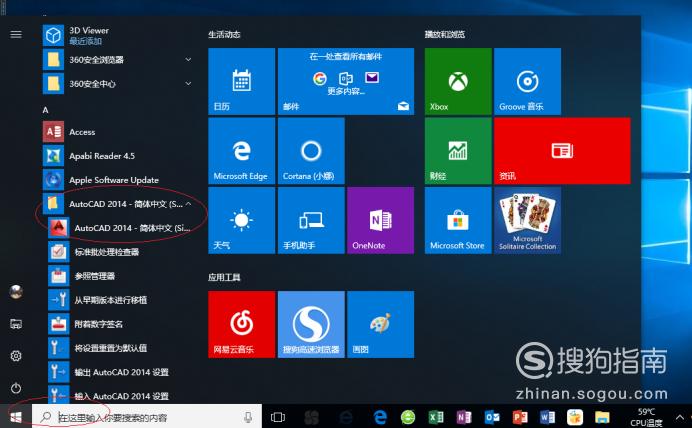The image size is (692, 428).
Task: Open the user account avatar
Action: click(16, 292)
